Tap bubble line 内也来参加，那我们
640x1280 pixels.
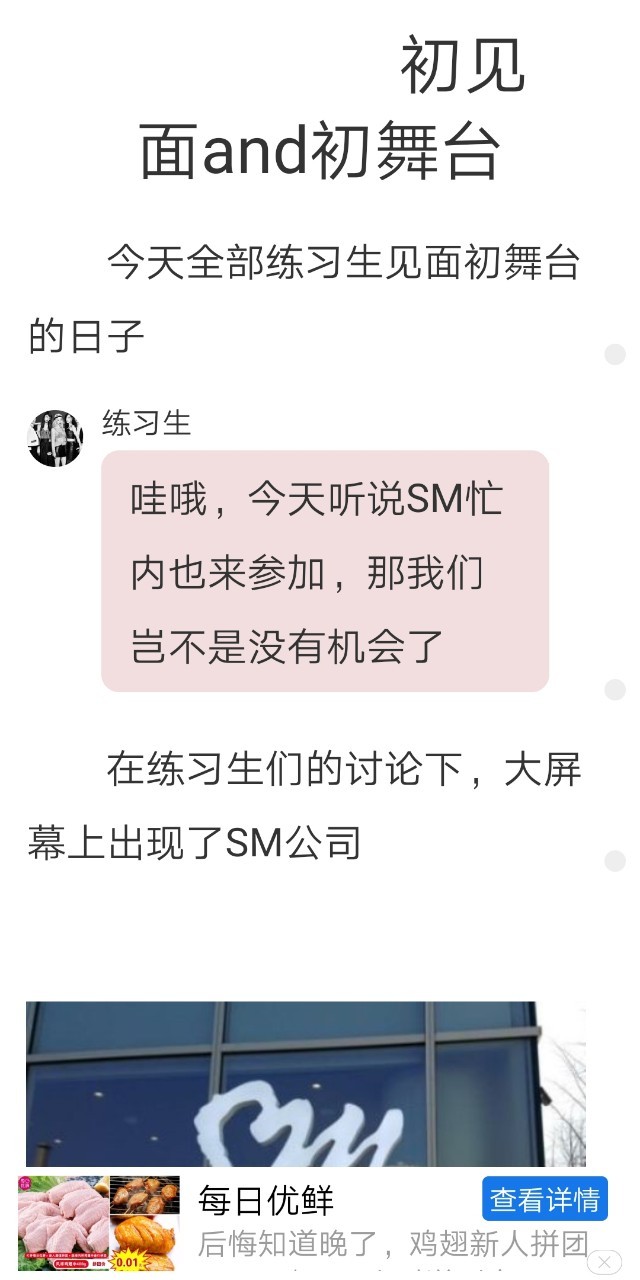tap(307, 574)
